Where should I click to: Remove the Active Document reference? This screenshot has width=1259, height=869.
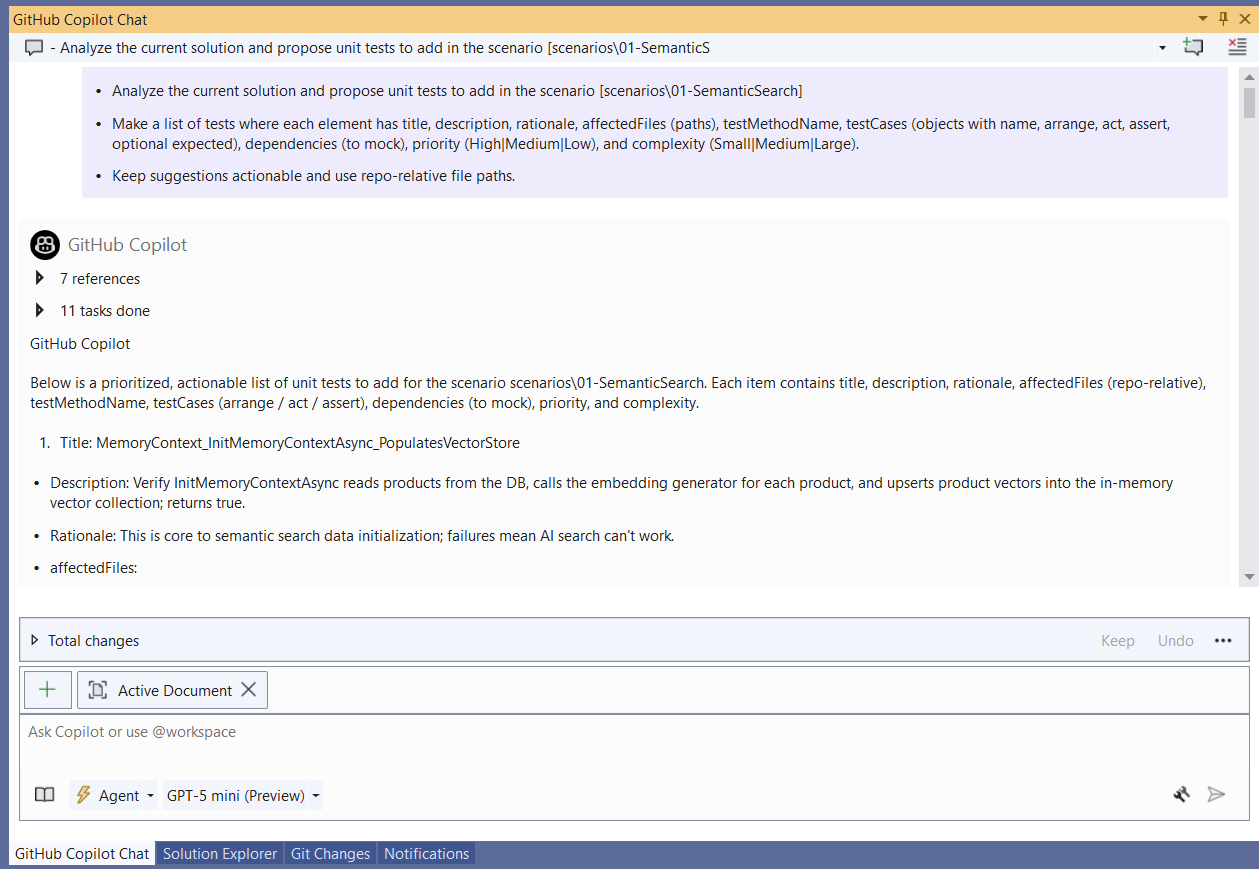(x=249, y=690)
